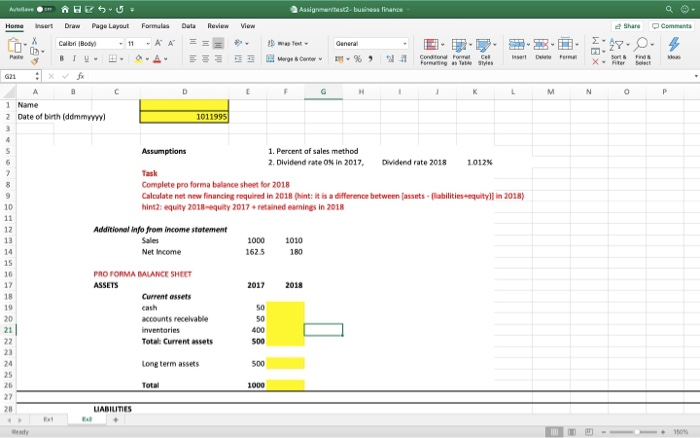Activate the Format Painter brush
Viewport: 700px width, 438px height.
click(x=34, y=61)
